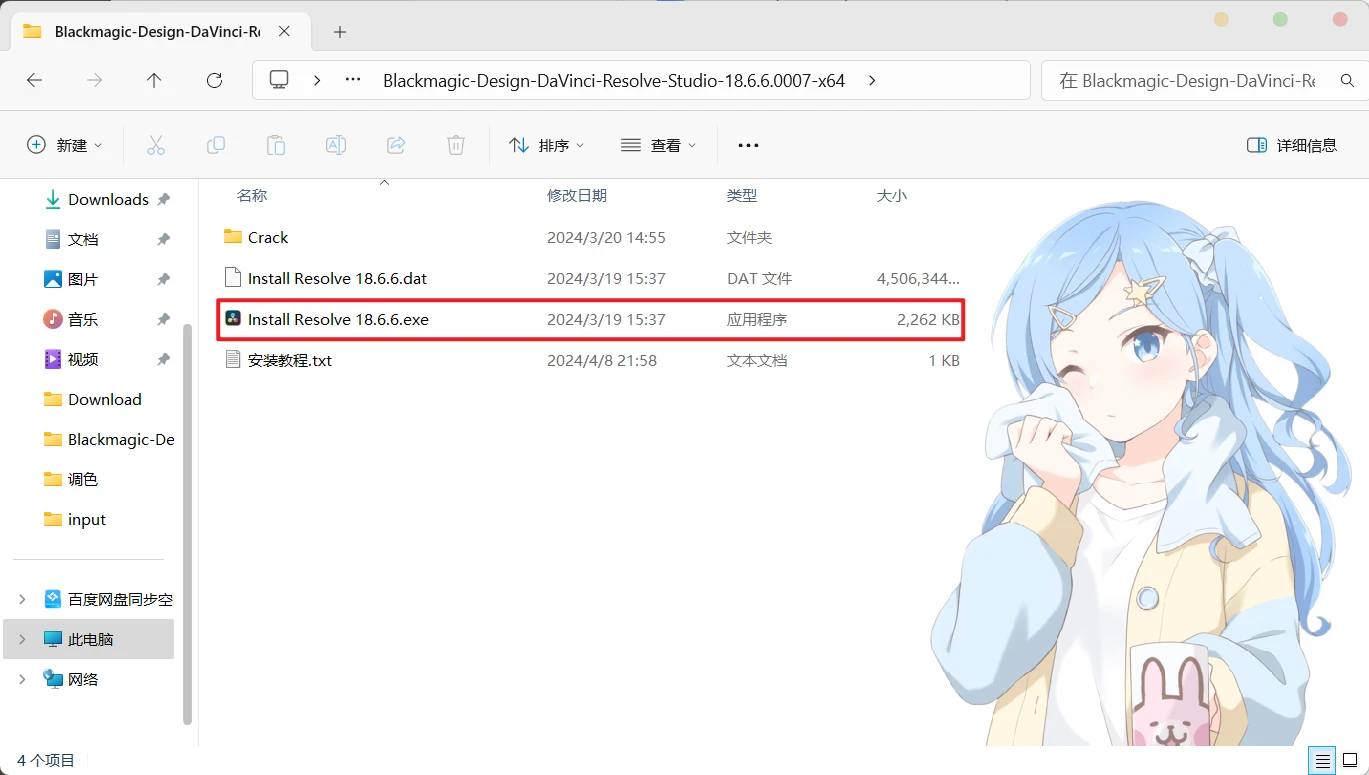The width and height of the screenshot is (1369, 775).
Task: Open a new tab with plus button
Action: click(340, 32)
